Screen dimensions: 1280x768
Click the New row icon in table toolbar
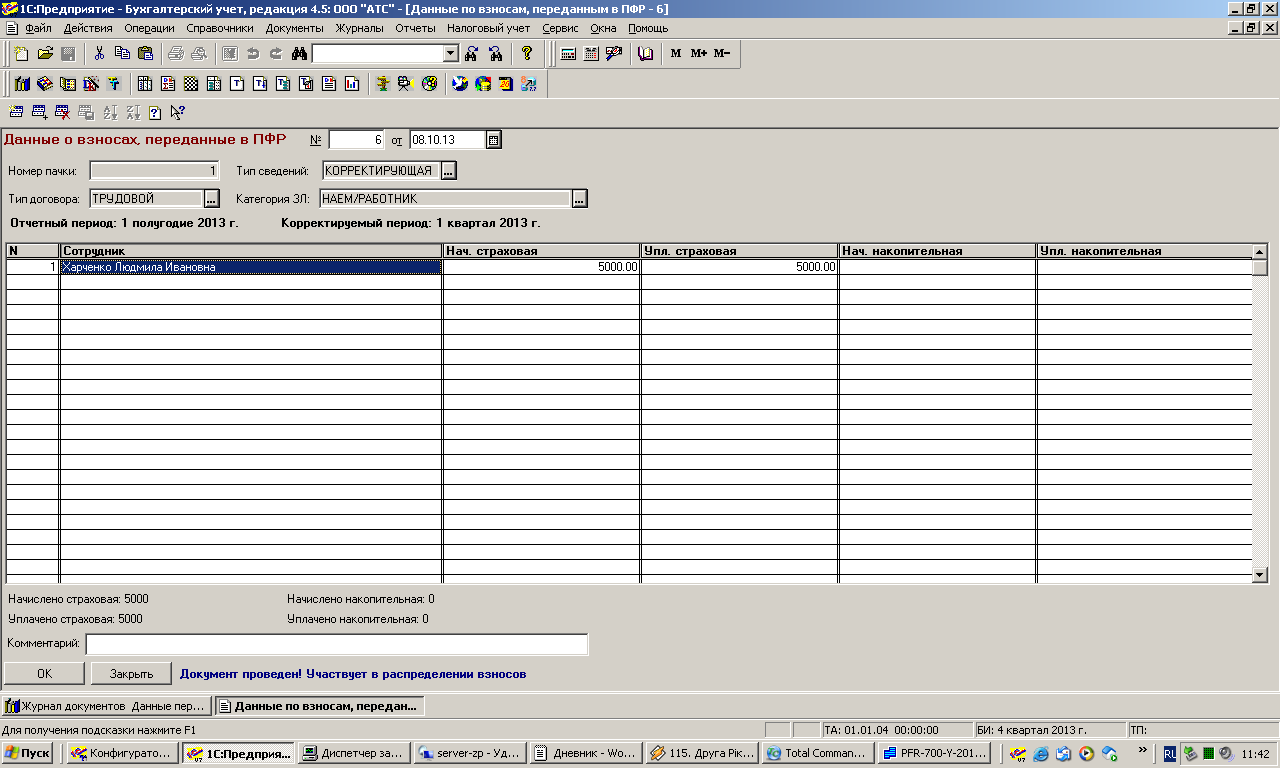pos(16,112)
